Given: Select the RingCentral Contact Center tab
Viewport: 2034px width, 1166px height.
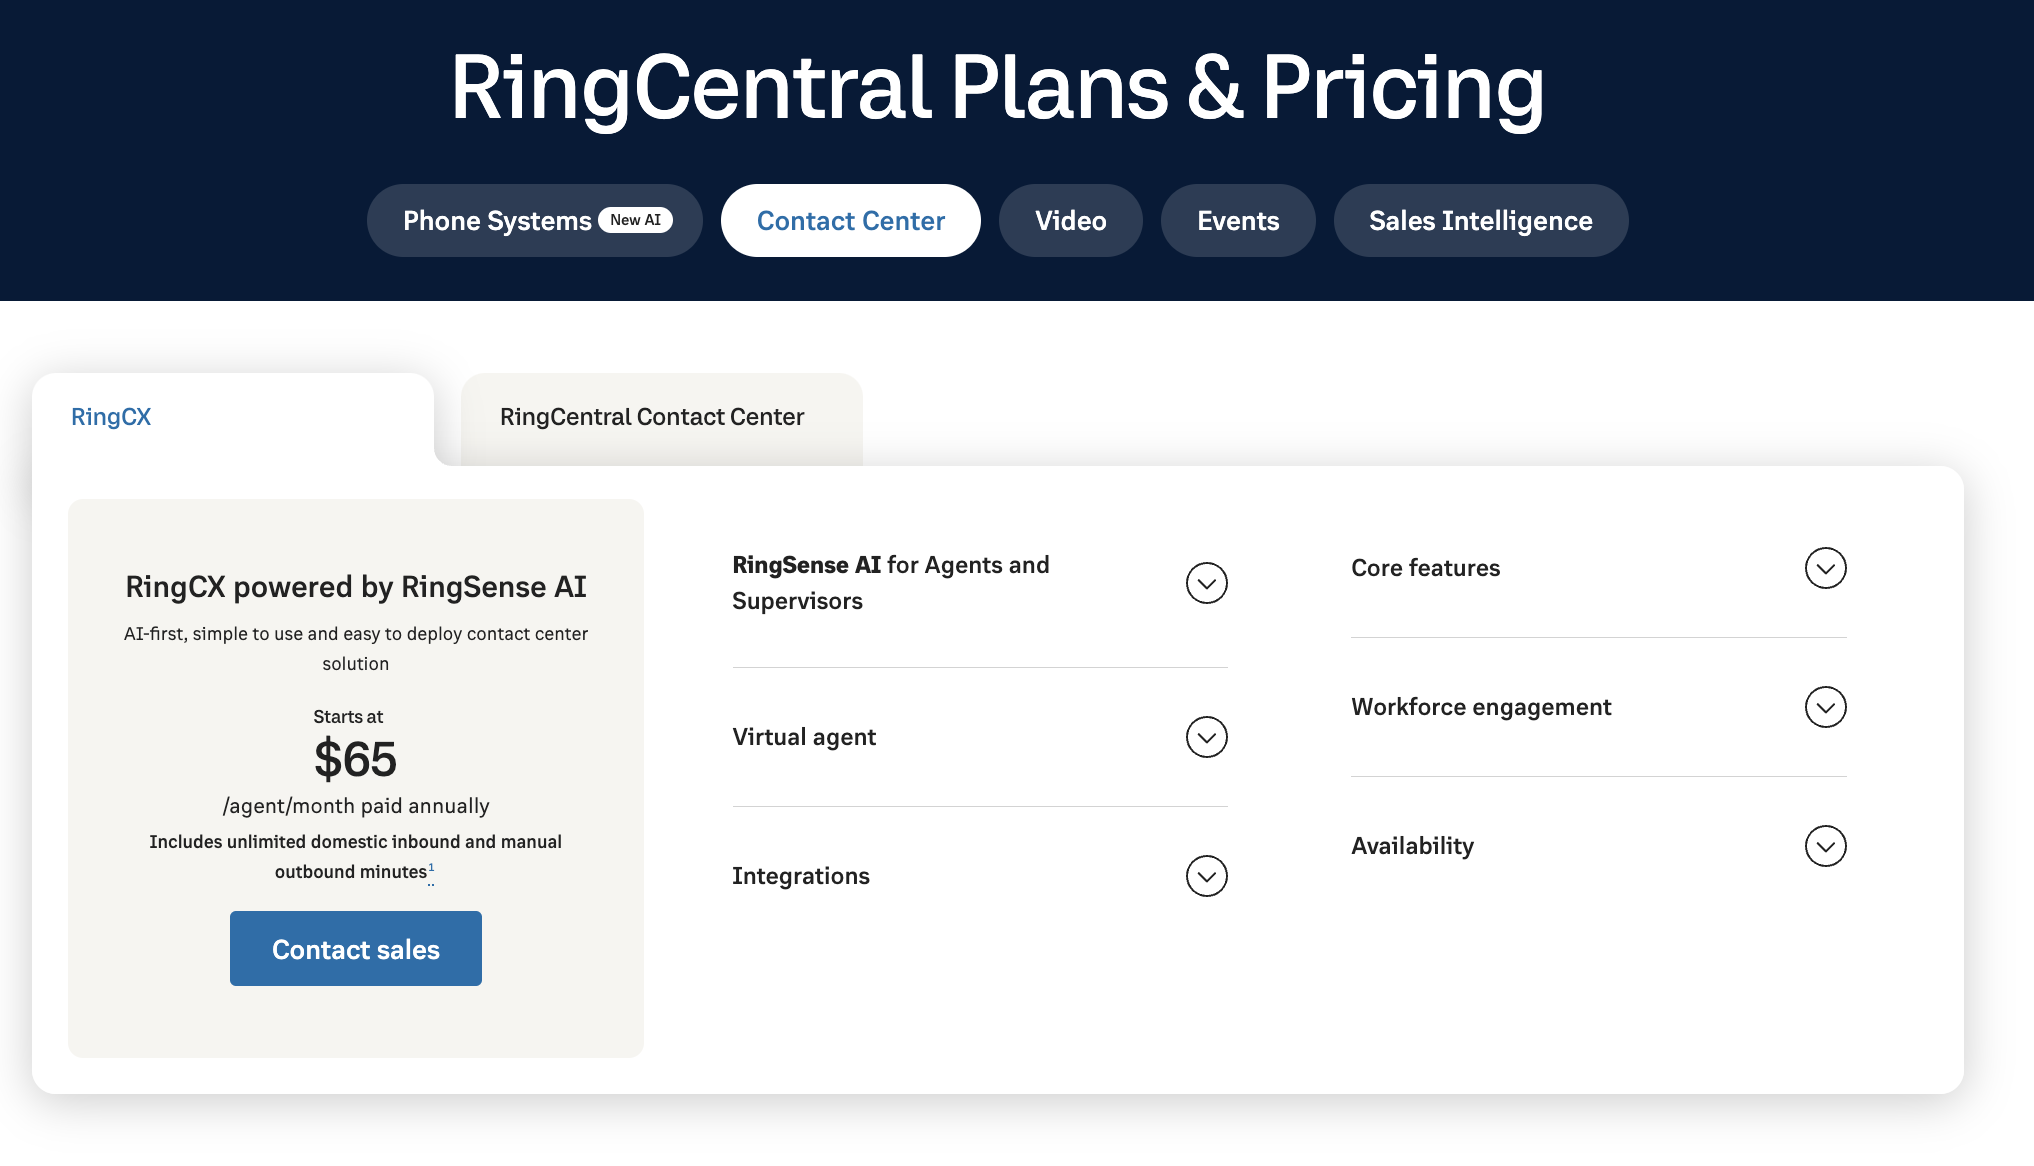Looking at the screenshot, I should click(x=652, y=417).
